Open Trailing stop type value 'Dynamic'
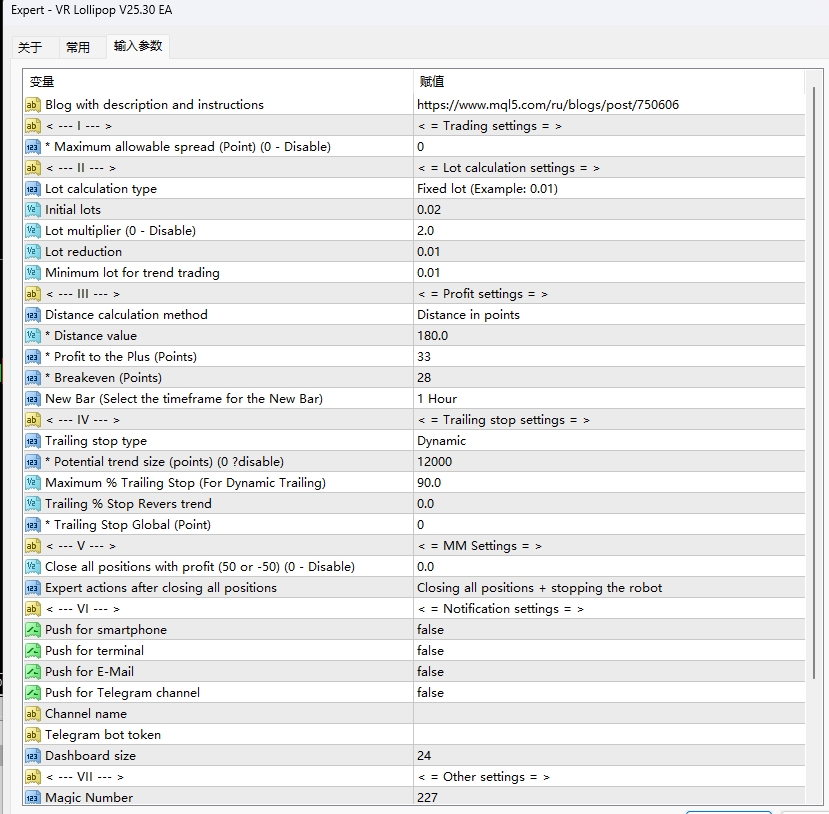Screen dimensions: 829x814 point(609,441)
